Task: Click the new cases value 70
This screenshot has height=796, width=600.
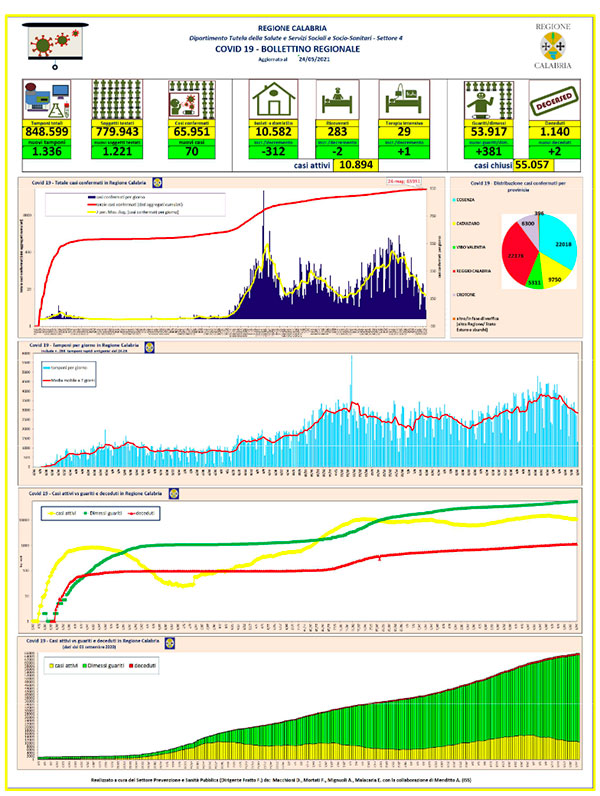Action: (x=192, y=151)
